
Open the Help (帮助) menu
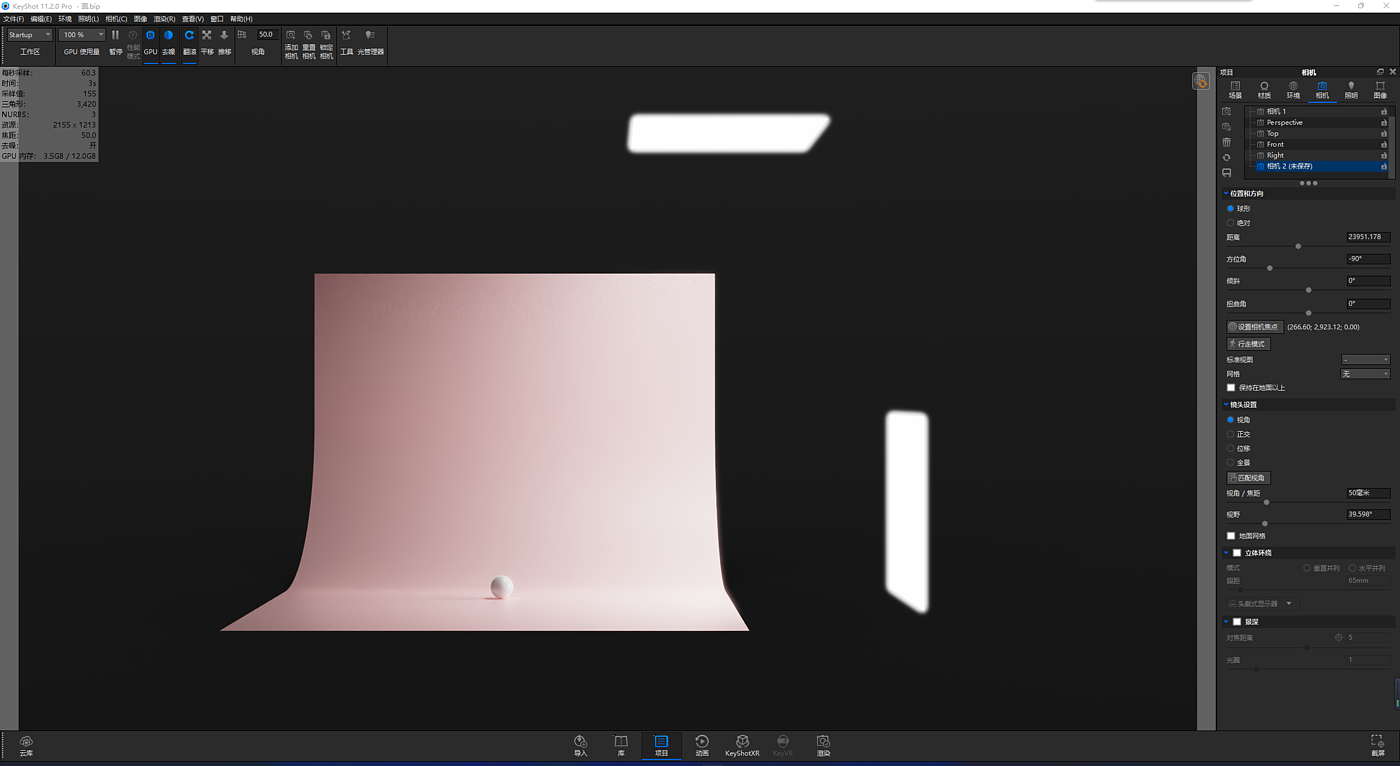(x=241, y=19)
